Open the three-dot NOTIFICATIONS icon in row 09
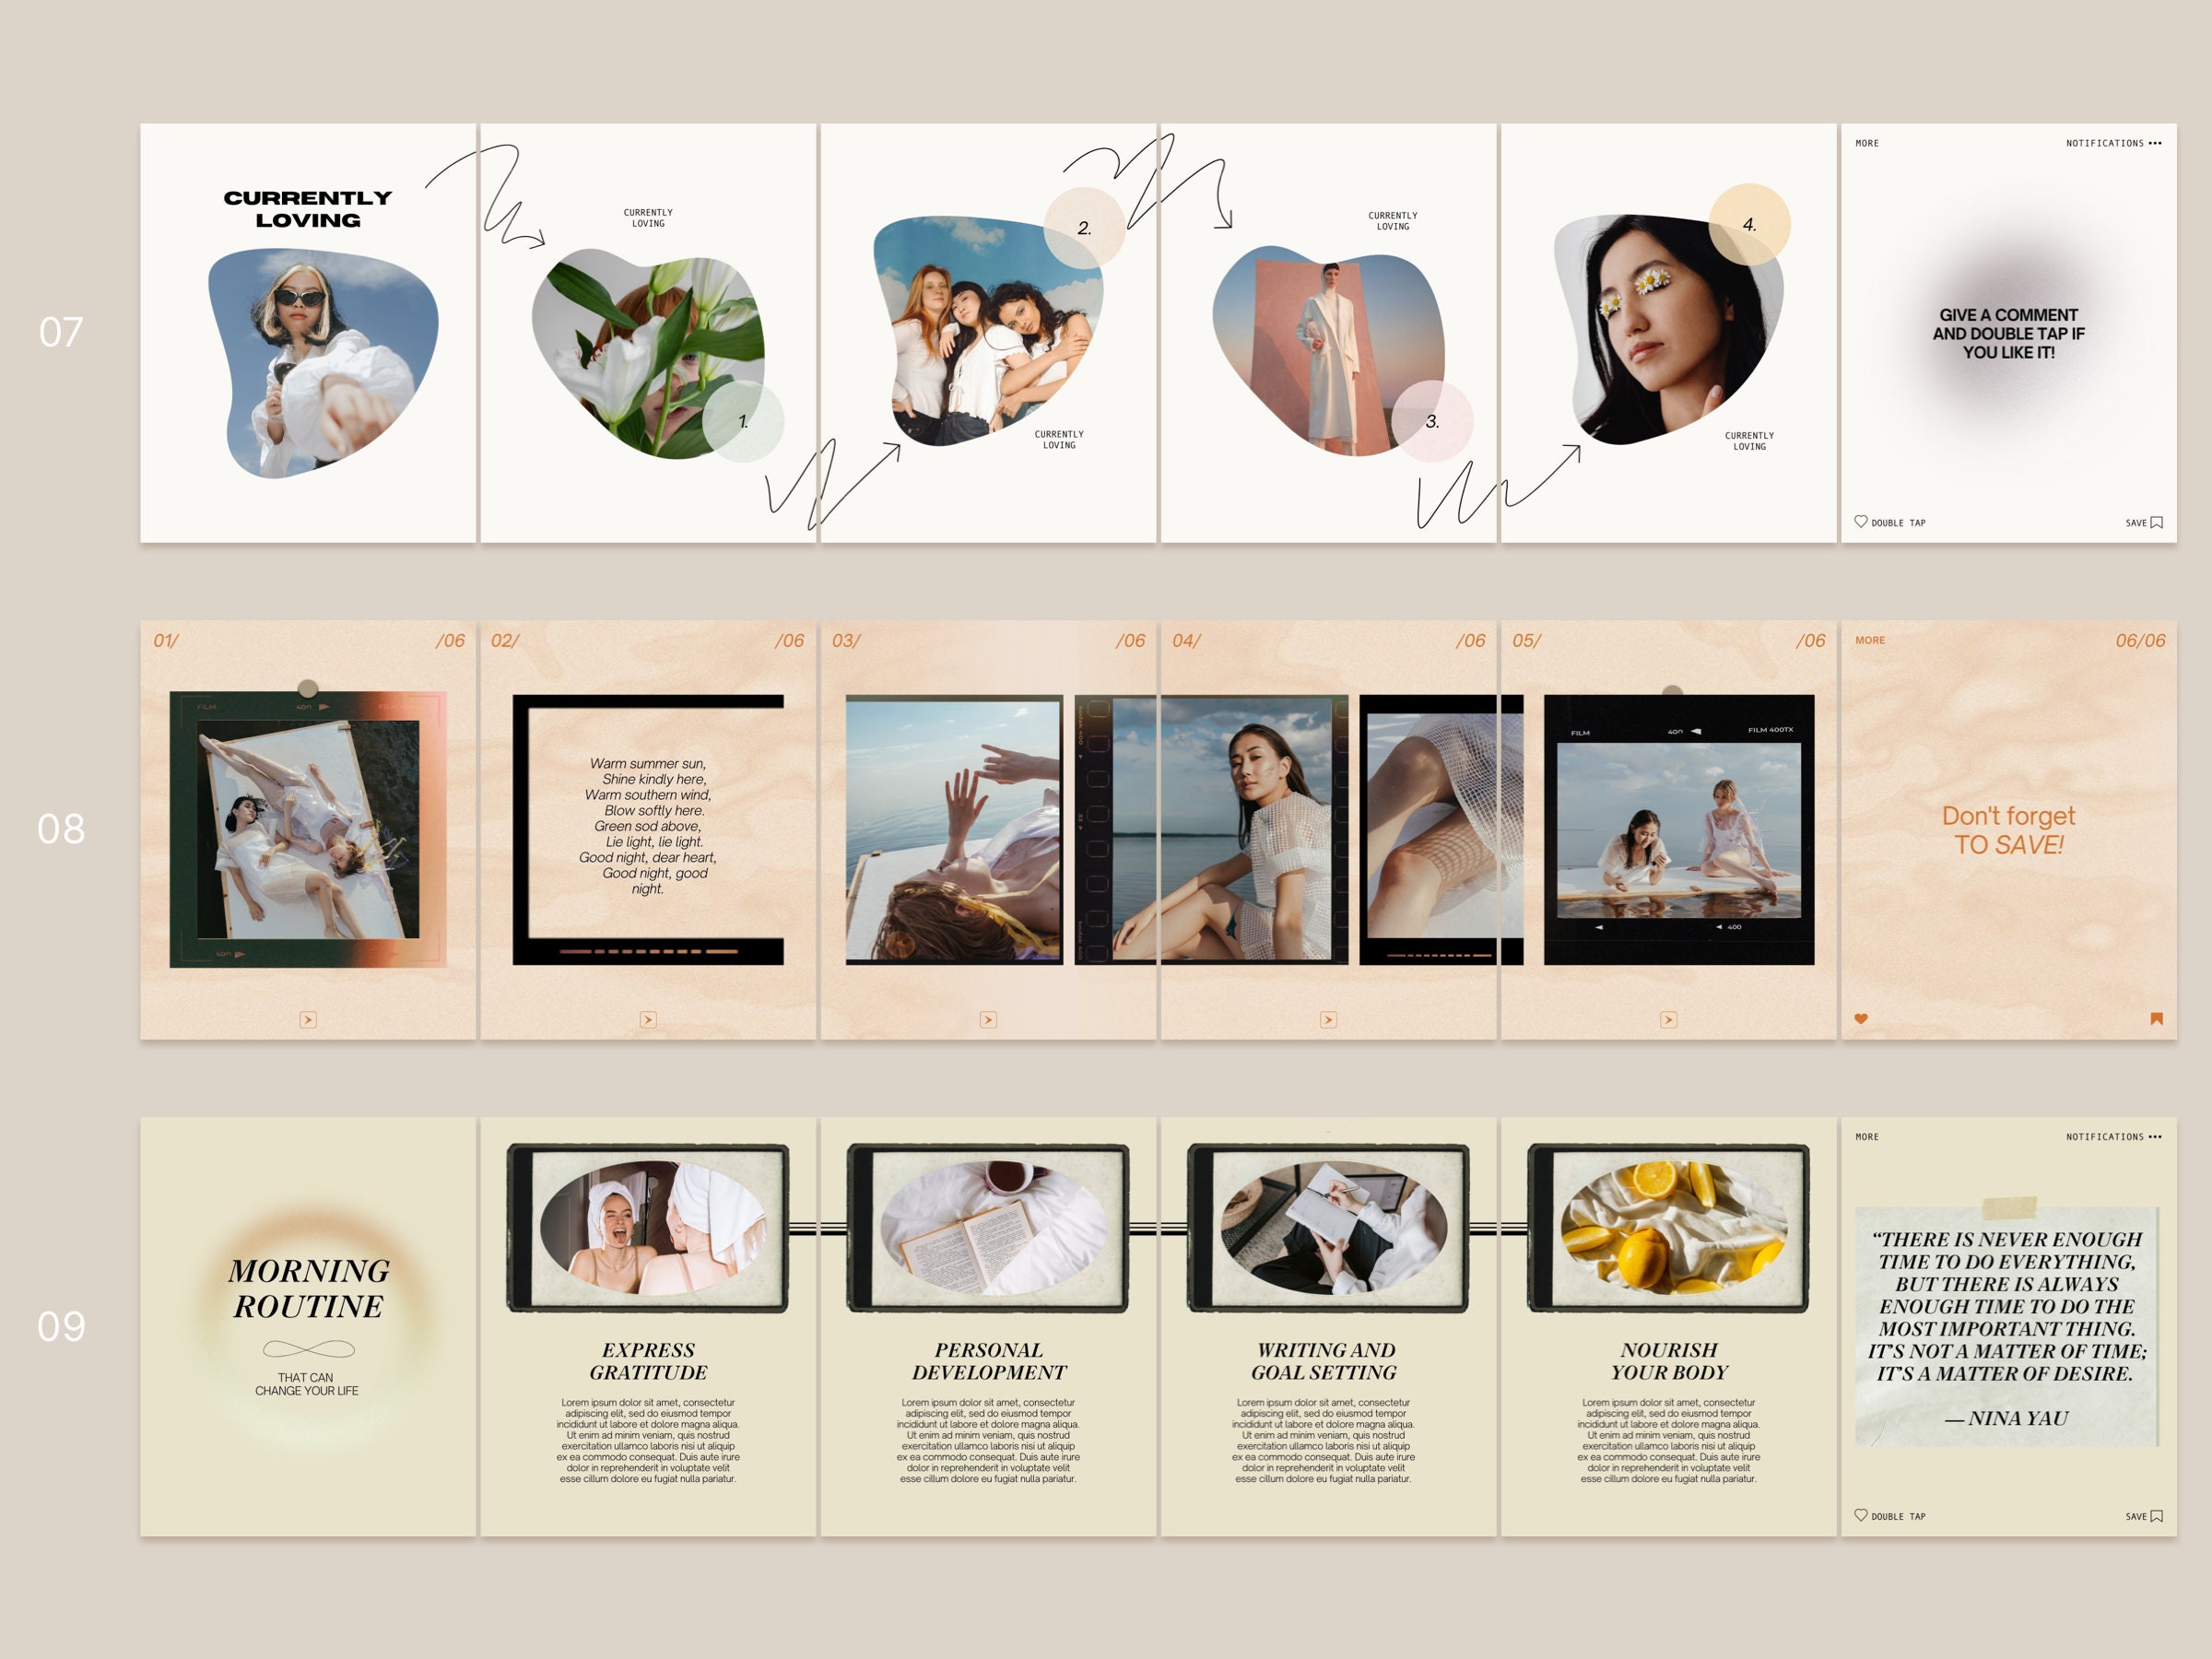Image resolution: width=2212 pixels, height=1659 pixels. [x=2155, y=1137]
